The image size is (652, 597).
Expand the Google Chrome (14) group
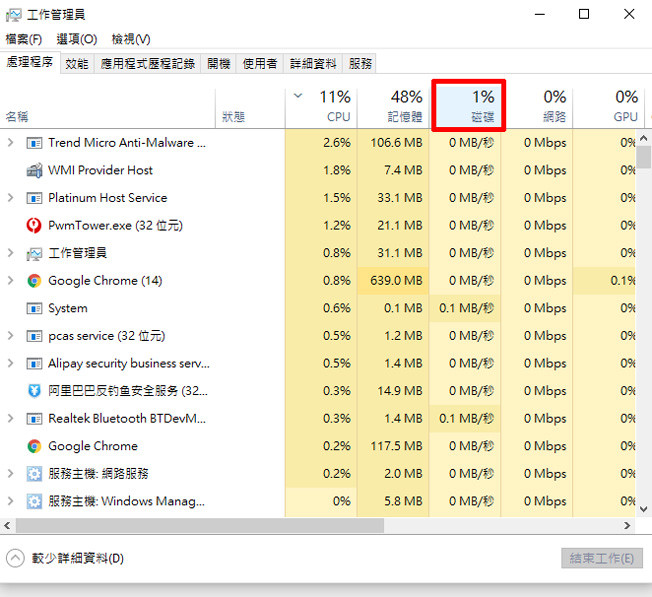(10, 281)
